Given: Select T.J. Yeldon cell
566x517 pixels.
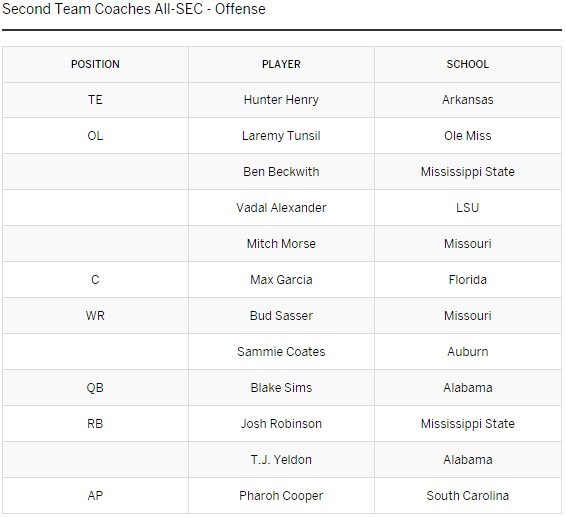Looking at the screenshot, I should click(281, 460).
